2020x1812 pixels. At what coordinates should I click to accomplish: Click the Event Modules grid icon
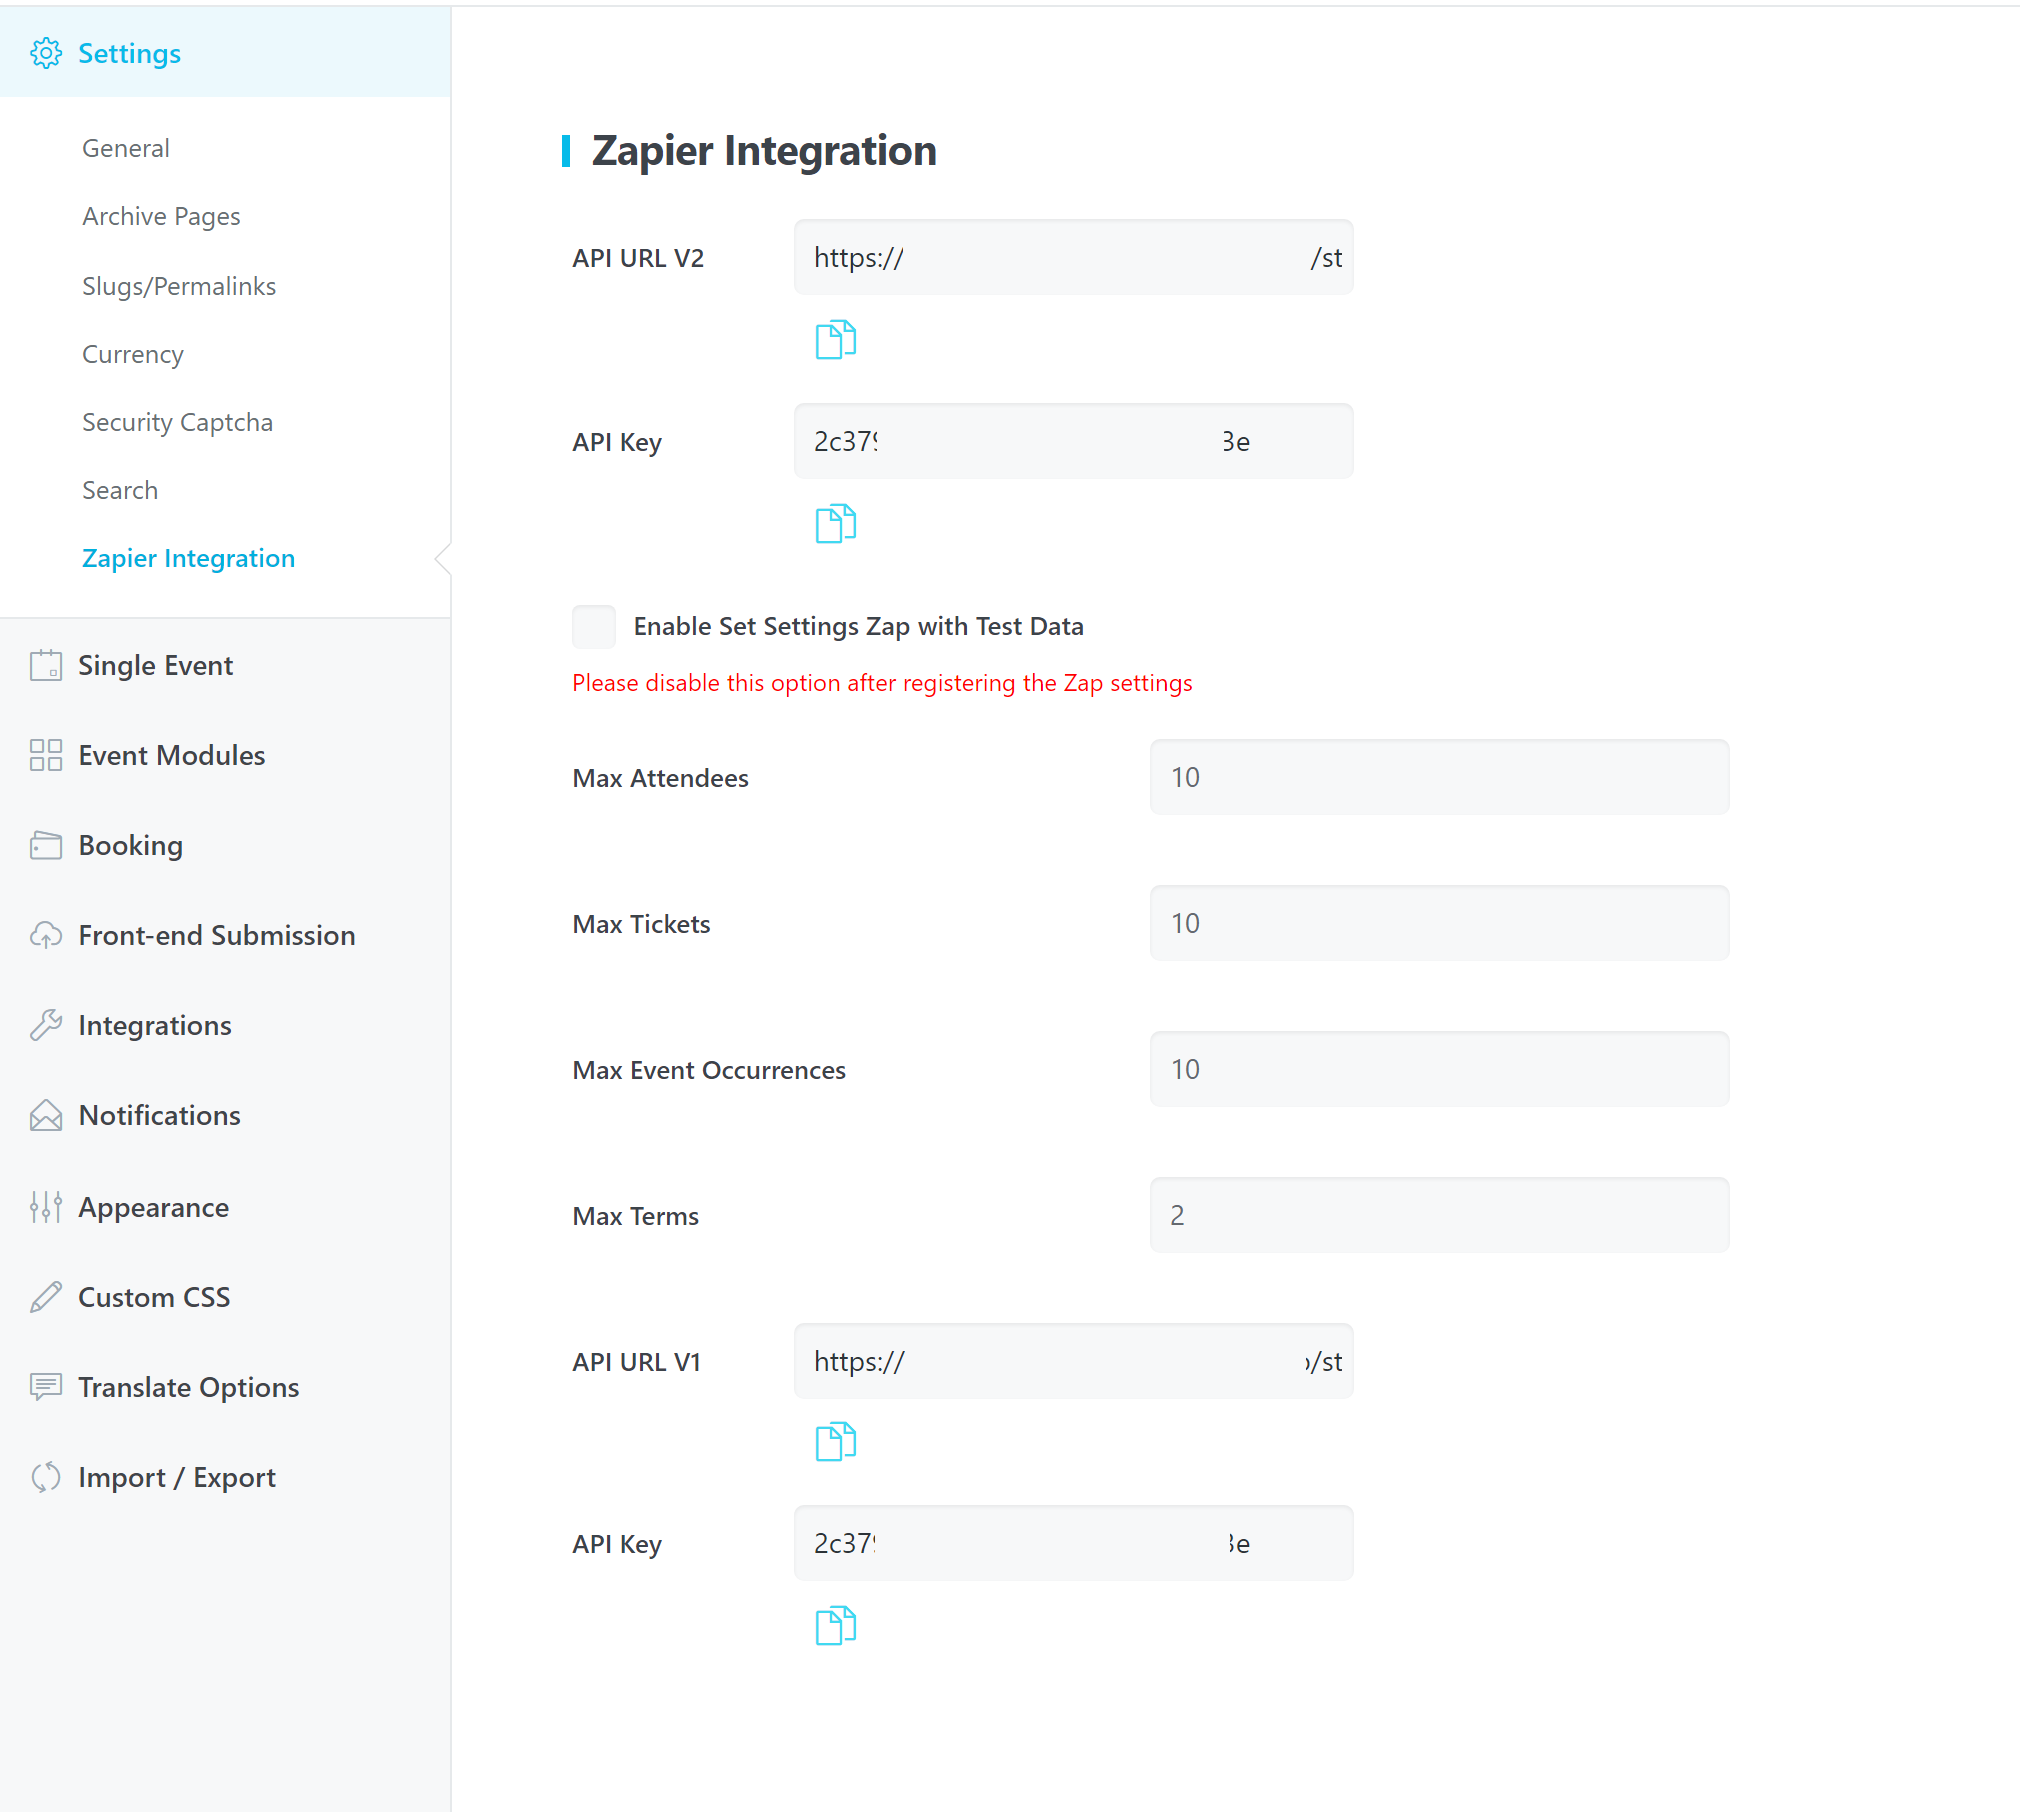[x=46, y=755]
